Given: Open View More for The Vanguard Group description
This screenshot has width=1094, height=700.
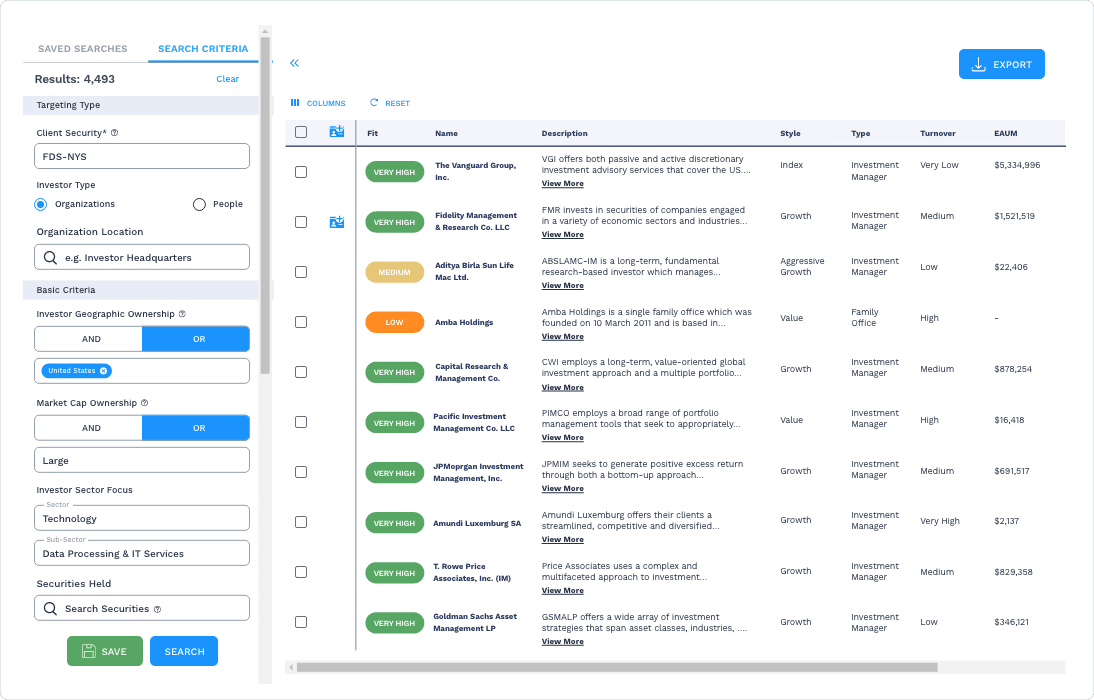Looking at the screenshot, I should coord(562,183).
